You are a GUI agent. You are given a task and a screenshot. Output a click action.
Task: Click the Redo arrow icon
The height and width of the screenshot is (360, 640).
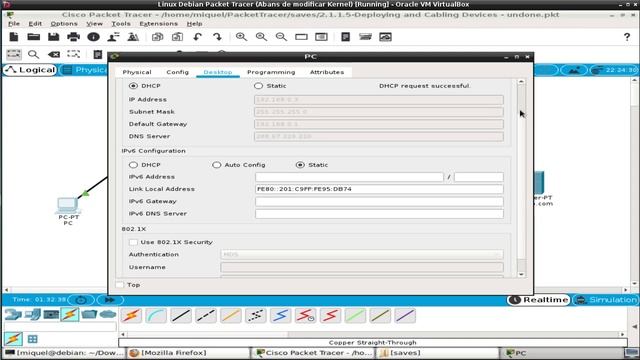pyautogui.click(x=218, y=37)
